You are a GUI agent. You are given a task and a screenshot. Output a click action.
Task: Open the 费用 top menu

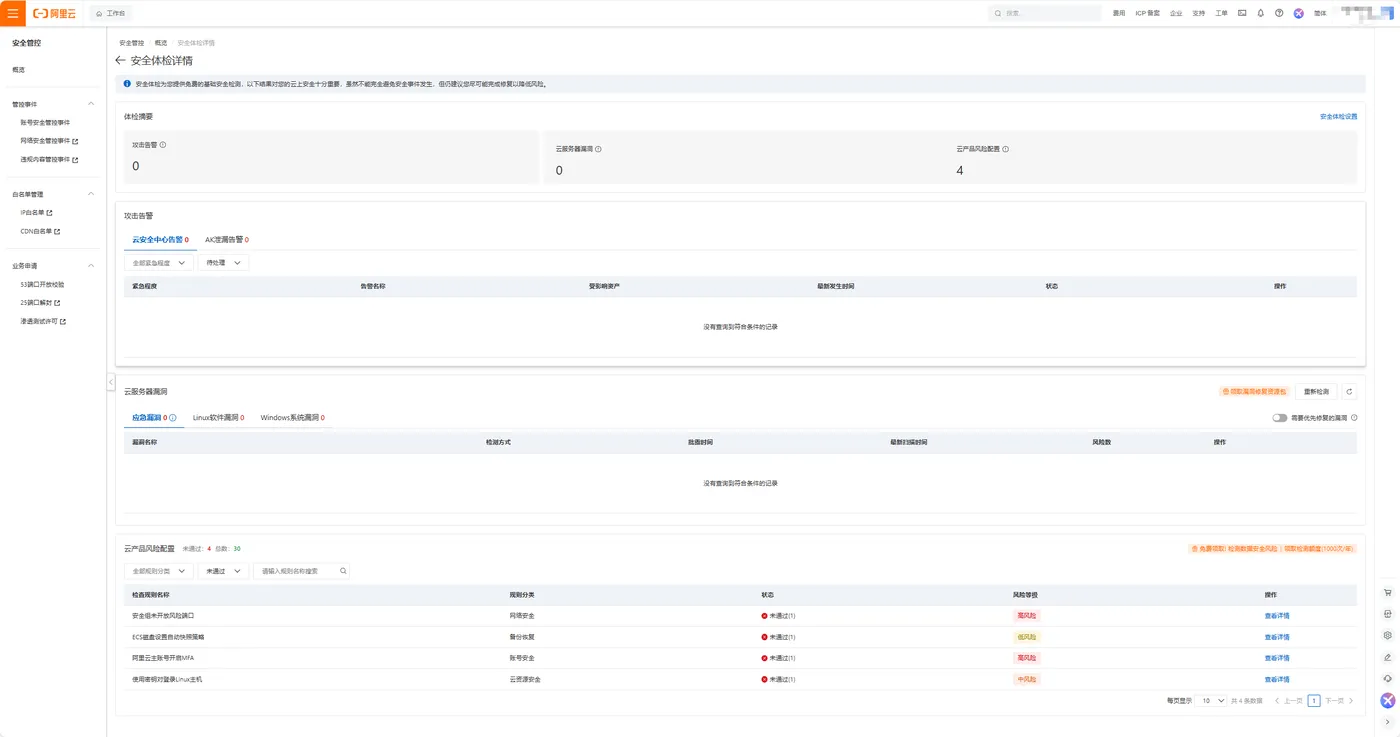(x=1119, y=13)
